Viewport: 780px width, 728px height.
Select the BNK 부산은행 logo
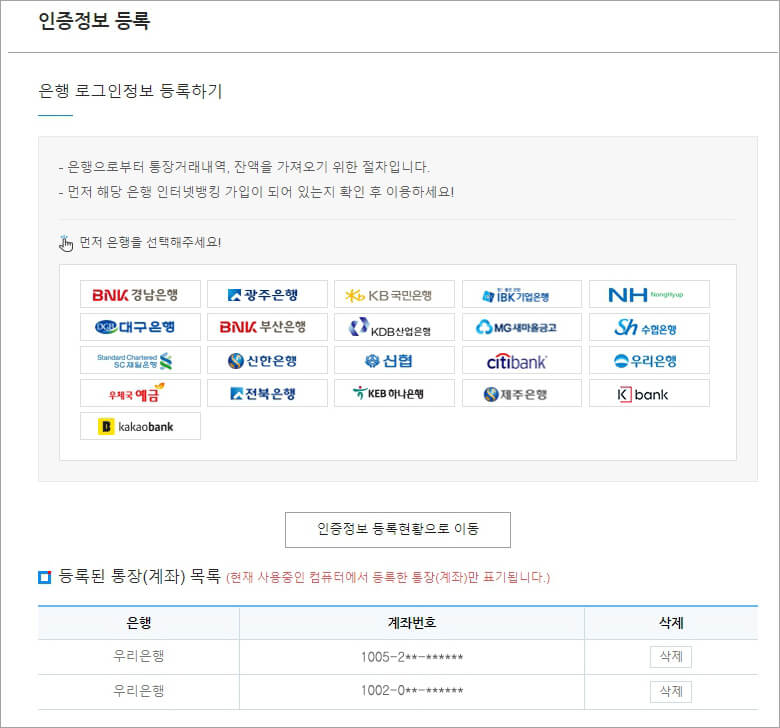pos(267,327)
